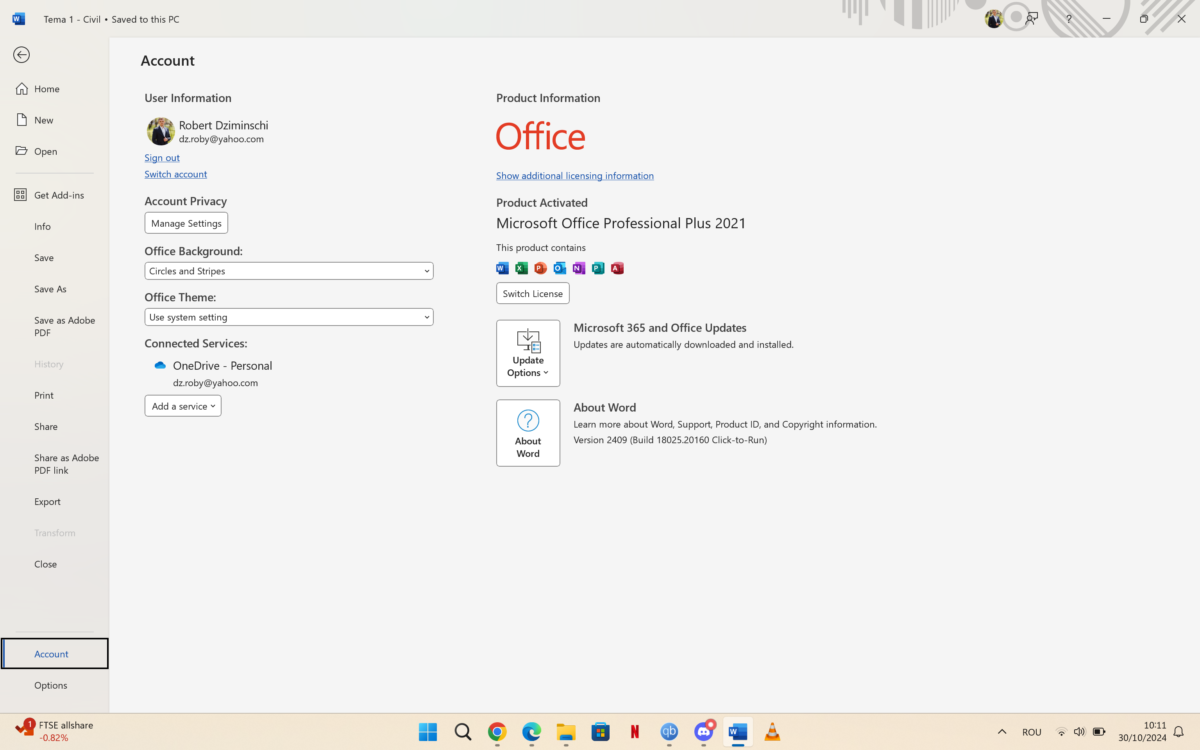1200x750 pixels.
Task: Open the Office Theme dropdown
Action: click(289, 317)
